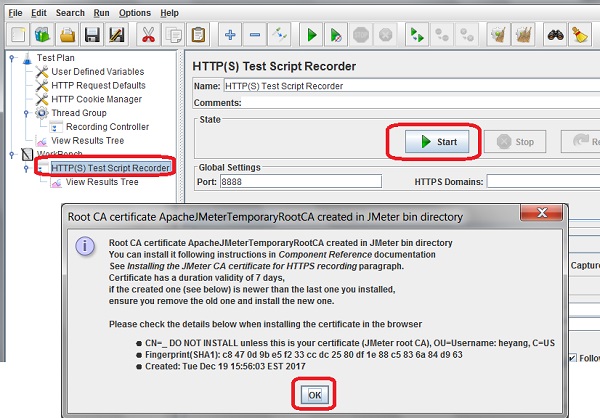Click the Name input field
Image resolution: width=600 pixels, height=418 pixels.
pyautogui.click(x=412, y=86)
